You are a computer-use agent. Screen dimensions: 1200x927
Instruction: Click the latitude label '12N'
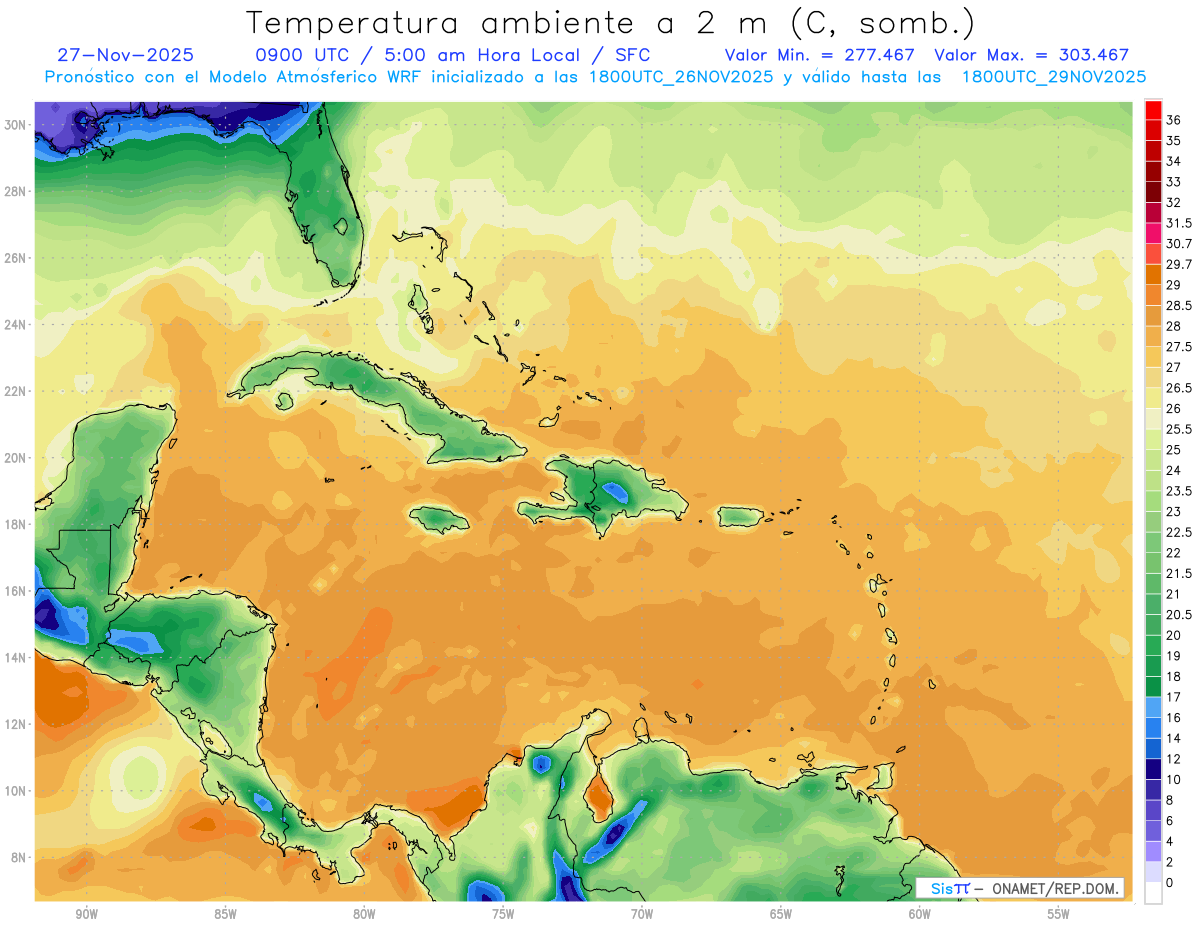pos(16,724)
